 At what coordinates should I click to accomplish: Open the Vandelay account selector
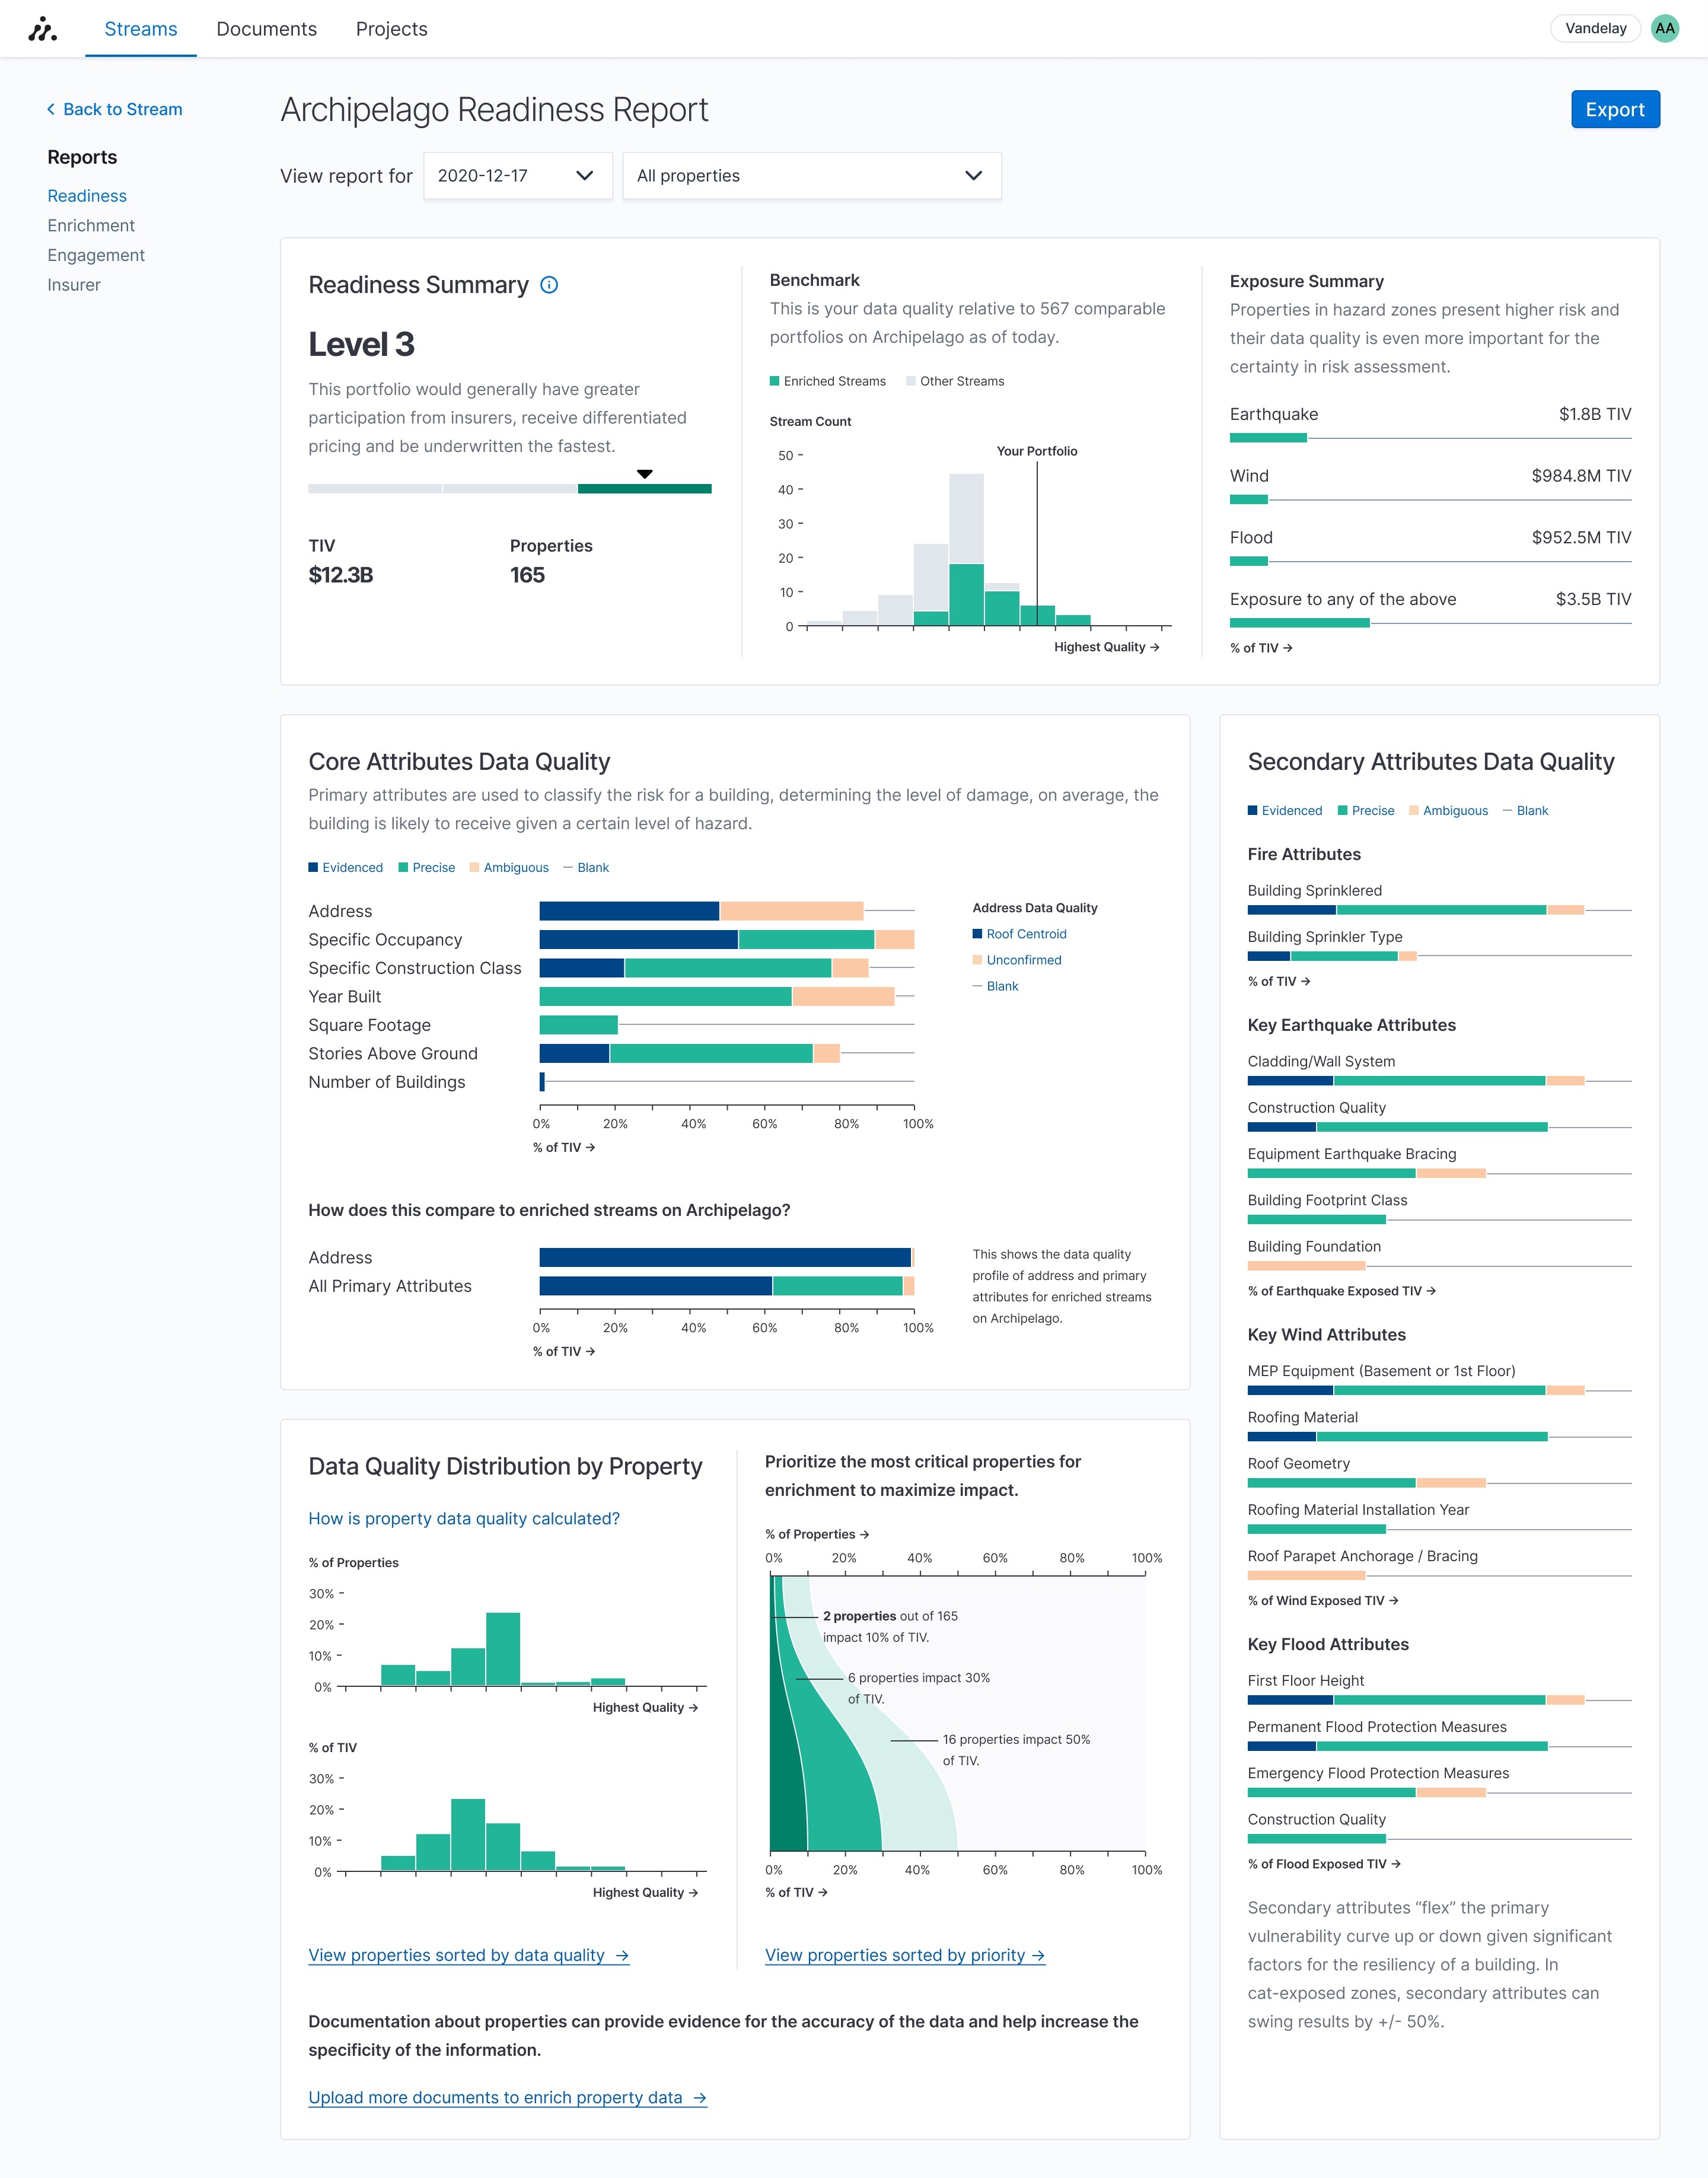[1595, 28]
